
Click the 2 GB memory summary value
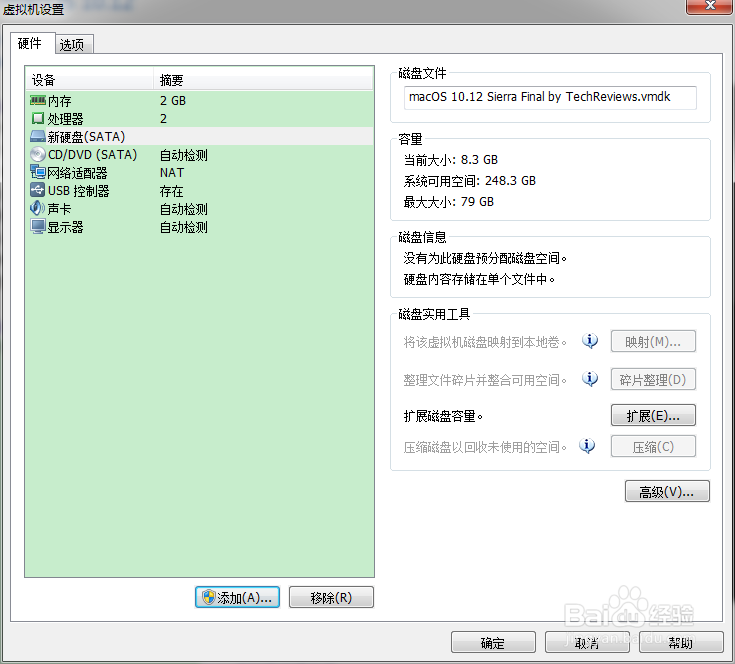click(173, 101)
